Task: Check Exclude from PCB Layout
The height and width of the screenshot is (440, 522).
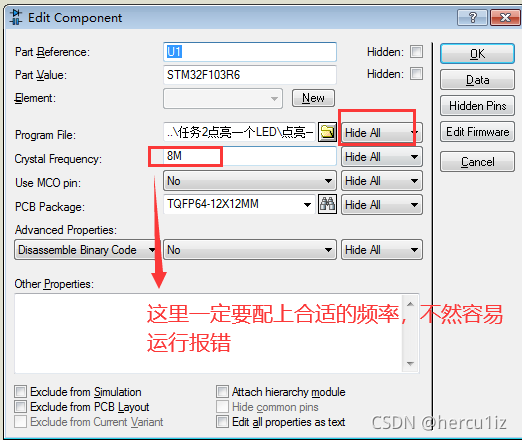Action: 20,407
